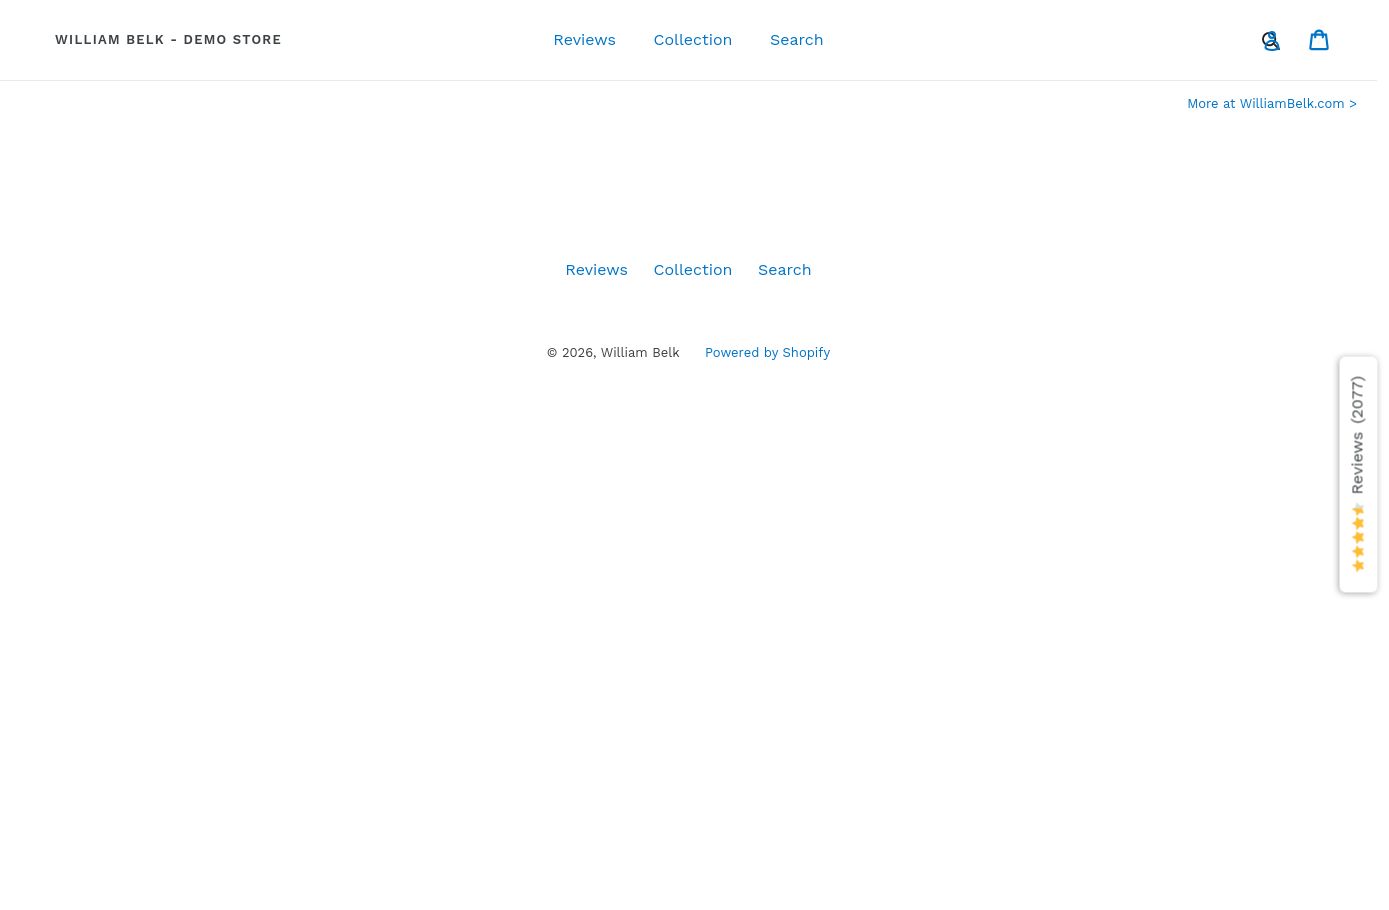Click the William Belk copyright link
Screen dimensions: 1389x910
639,353
